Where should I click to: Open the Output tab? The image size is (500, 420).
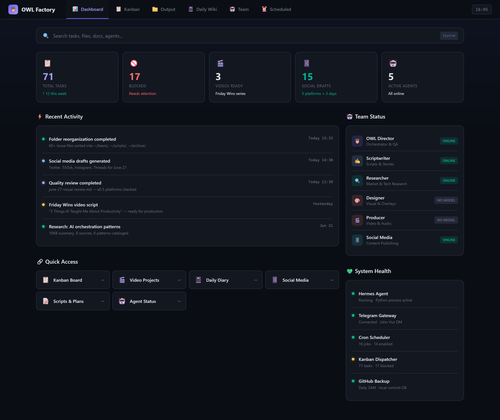164,9
